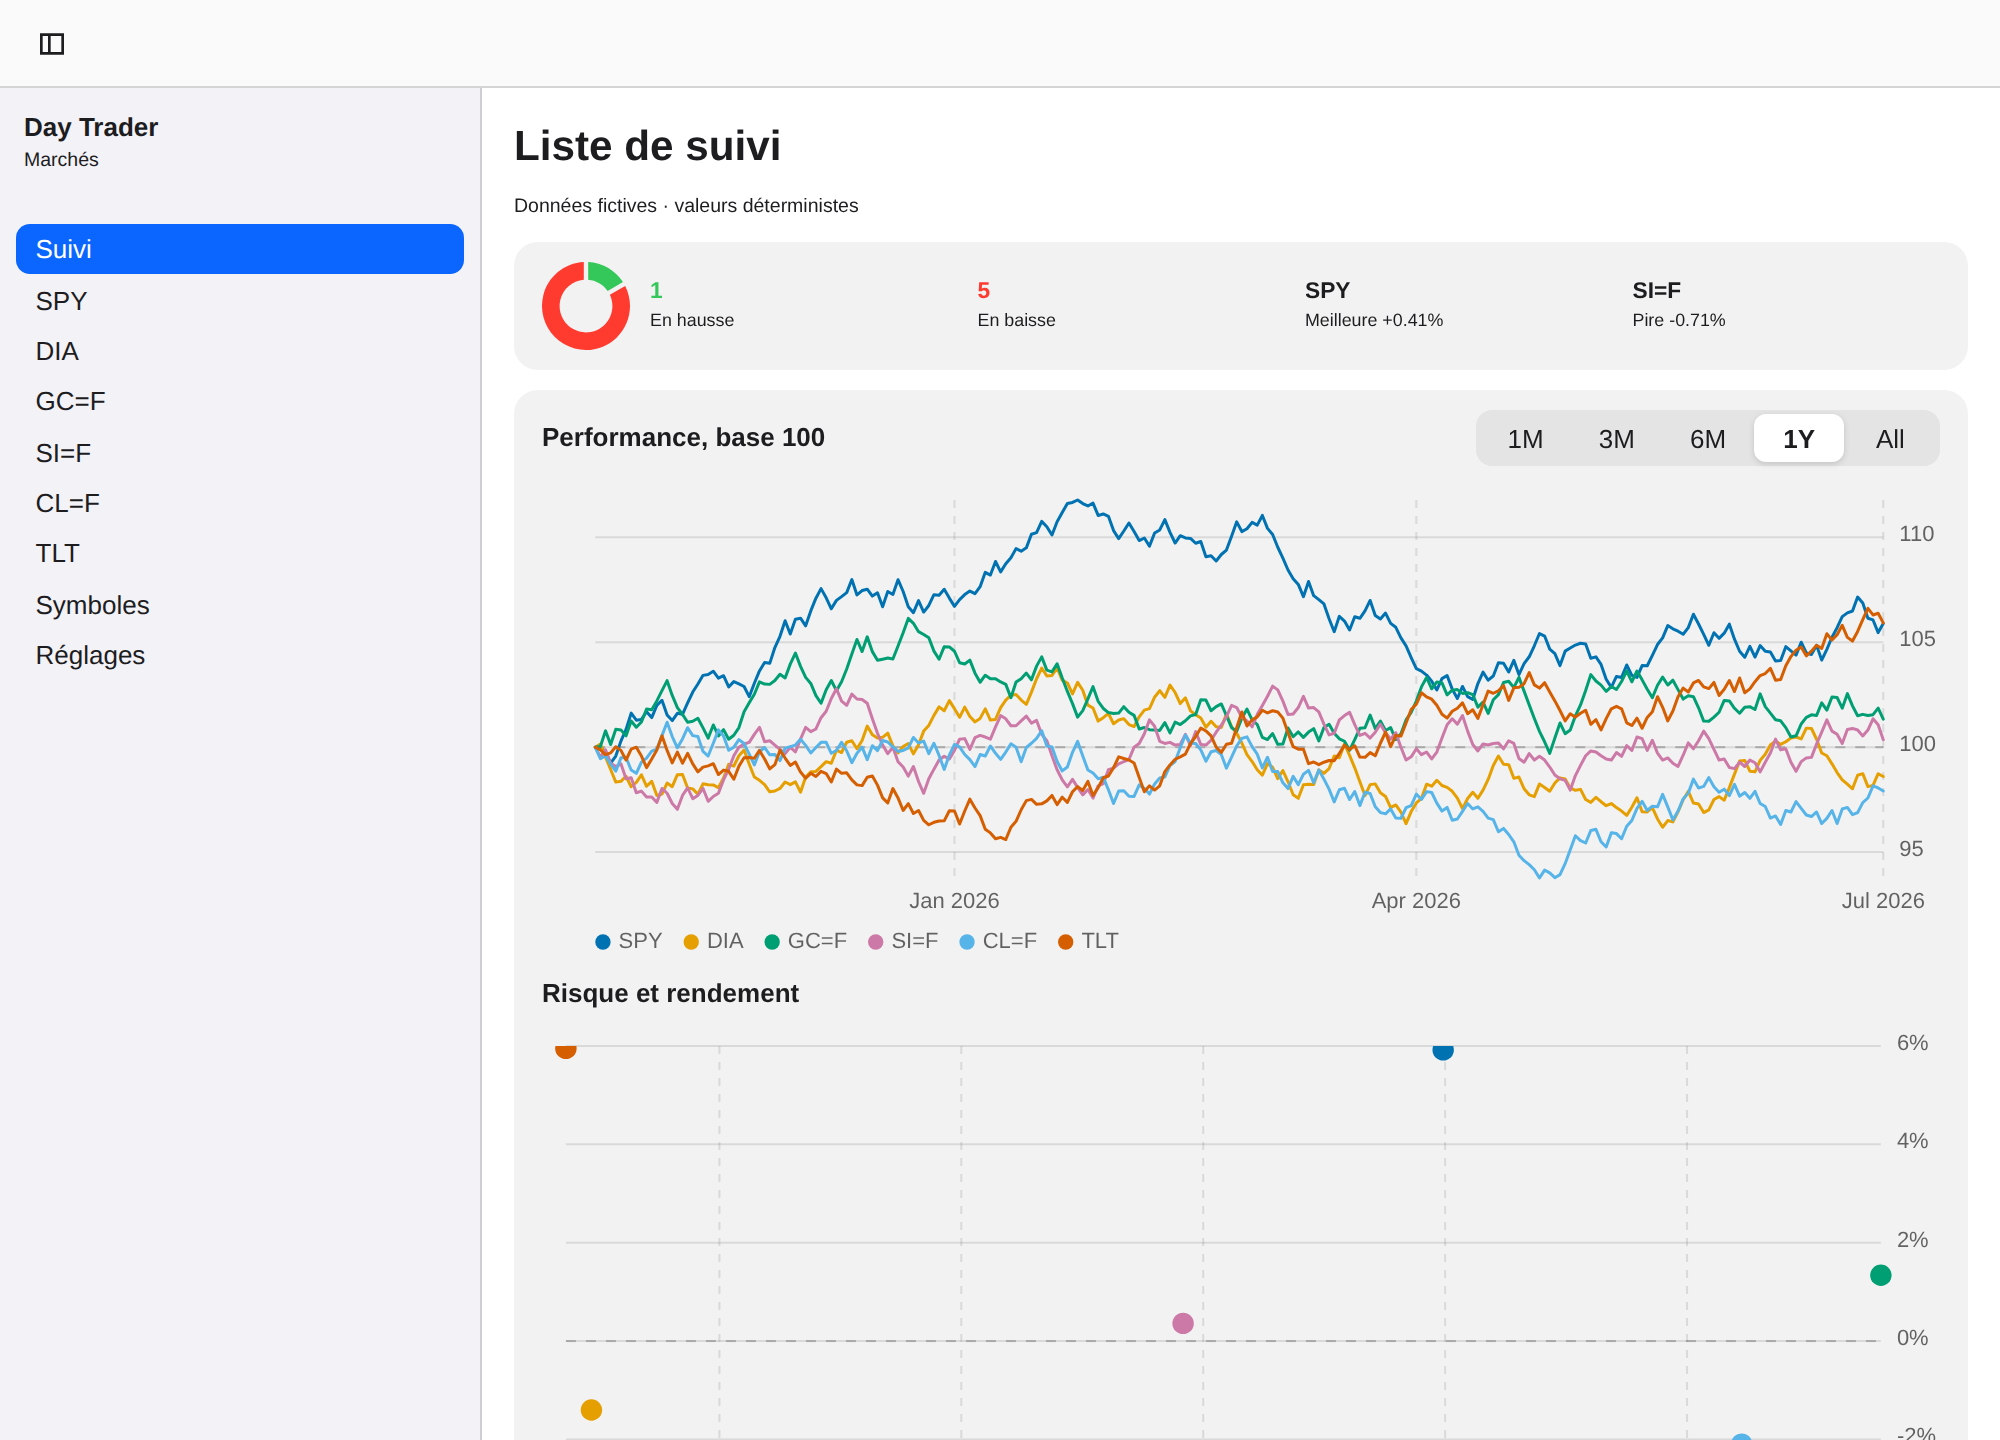Select GC=F in the sidebar
Viewport: 2000px width, 1440px height.
(x=240, y=401)
